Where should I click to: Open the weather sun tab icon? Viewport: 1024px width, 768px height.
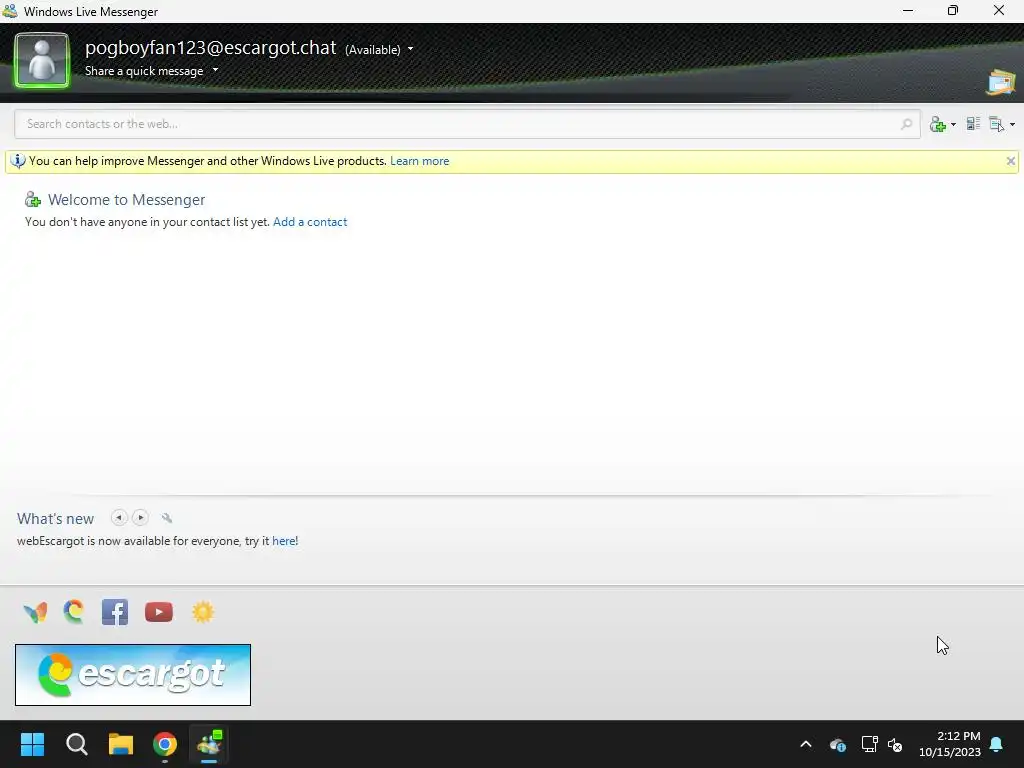tap(203, 612)
